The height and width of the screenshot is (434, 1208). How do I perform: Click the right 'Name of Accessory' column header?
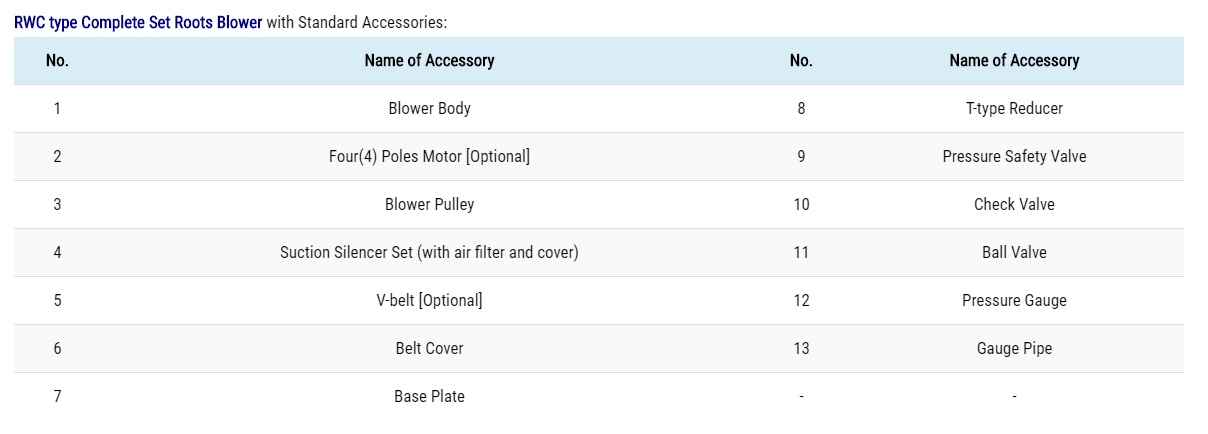(x=1014, y=60)
